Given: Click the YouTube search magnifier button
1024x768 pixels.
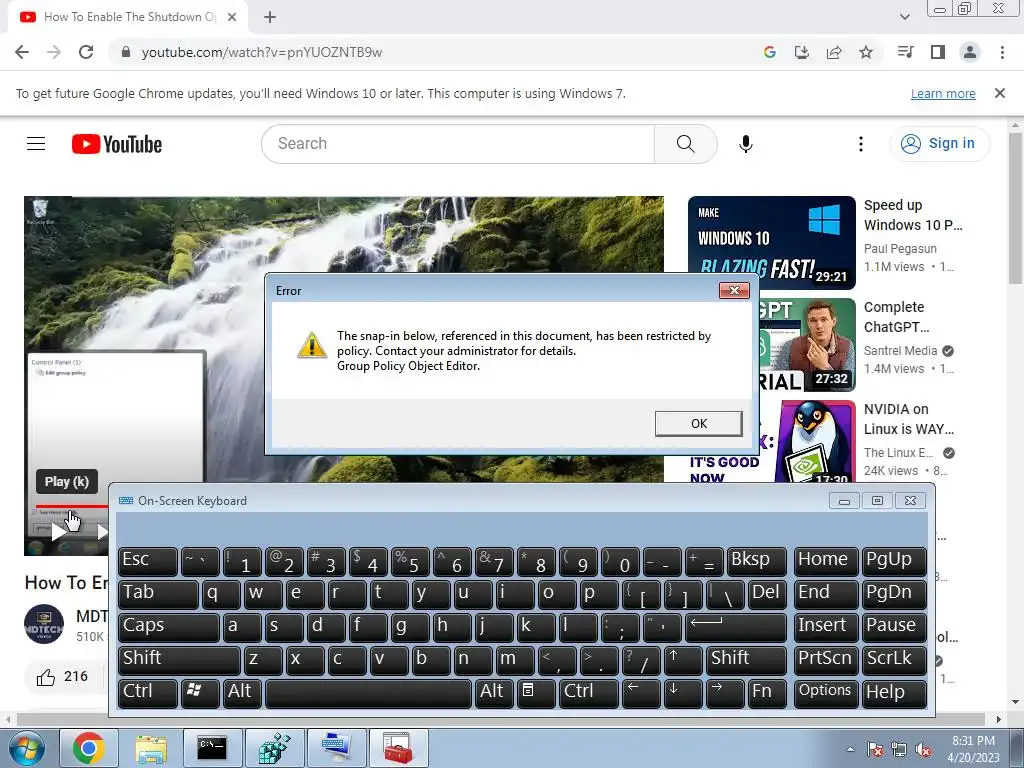Looking at the screenshot, I should 685,144.
